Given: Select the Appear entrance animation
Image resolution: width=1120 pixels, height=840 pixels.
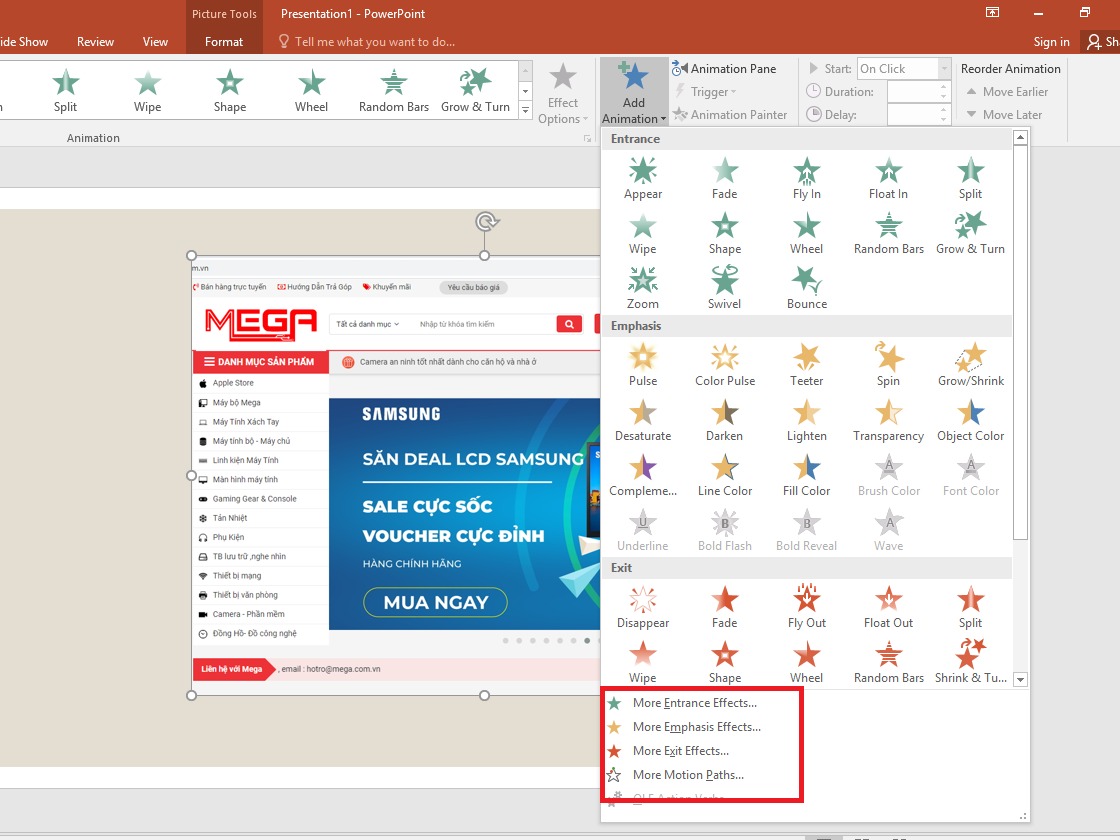Looking at the screenshot, I should (643, 179).
